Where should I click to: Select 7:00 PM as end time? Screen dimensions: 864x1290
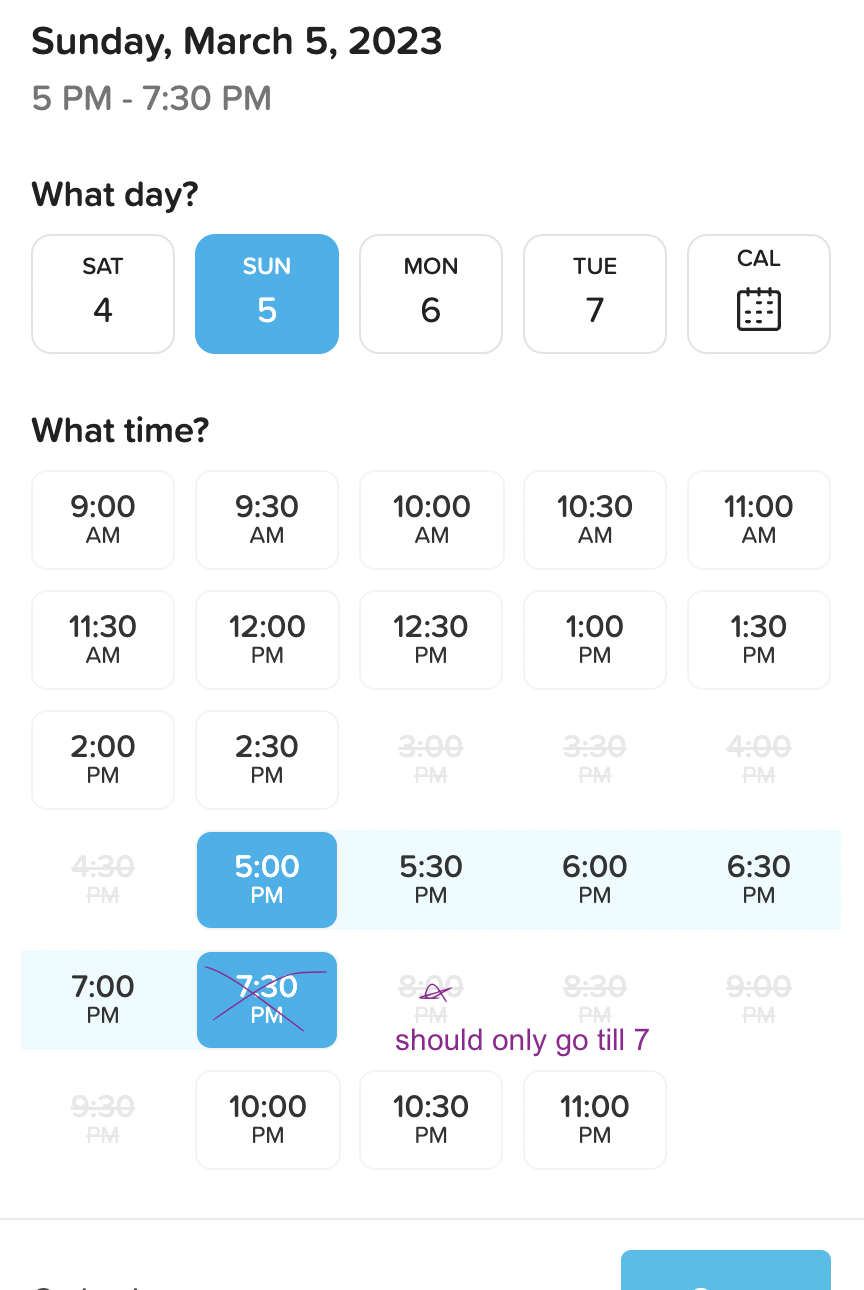[x=103, y=1000]
